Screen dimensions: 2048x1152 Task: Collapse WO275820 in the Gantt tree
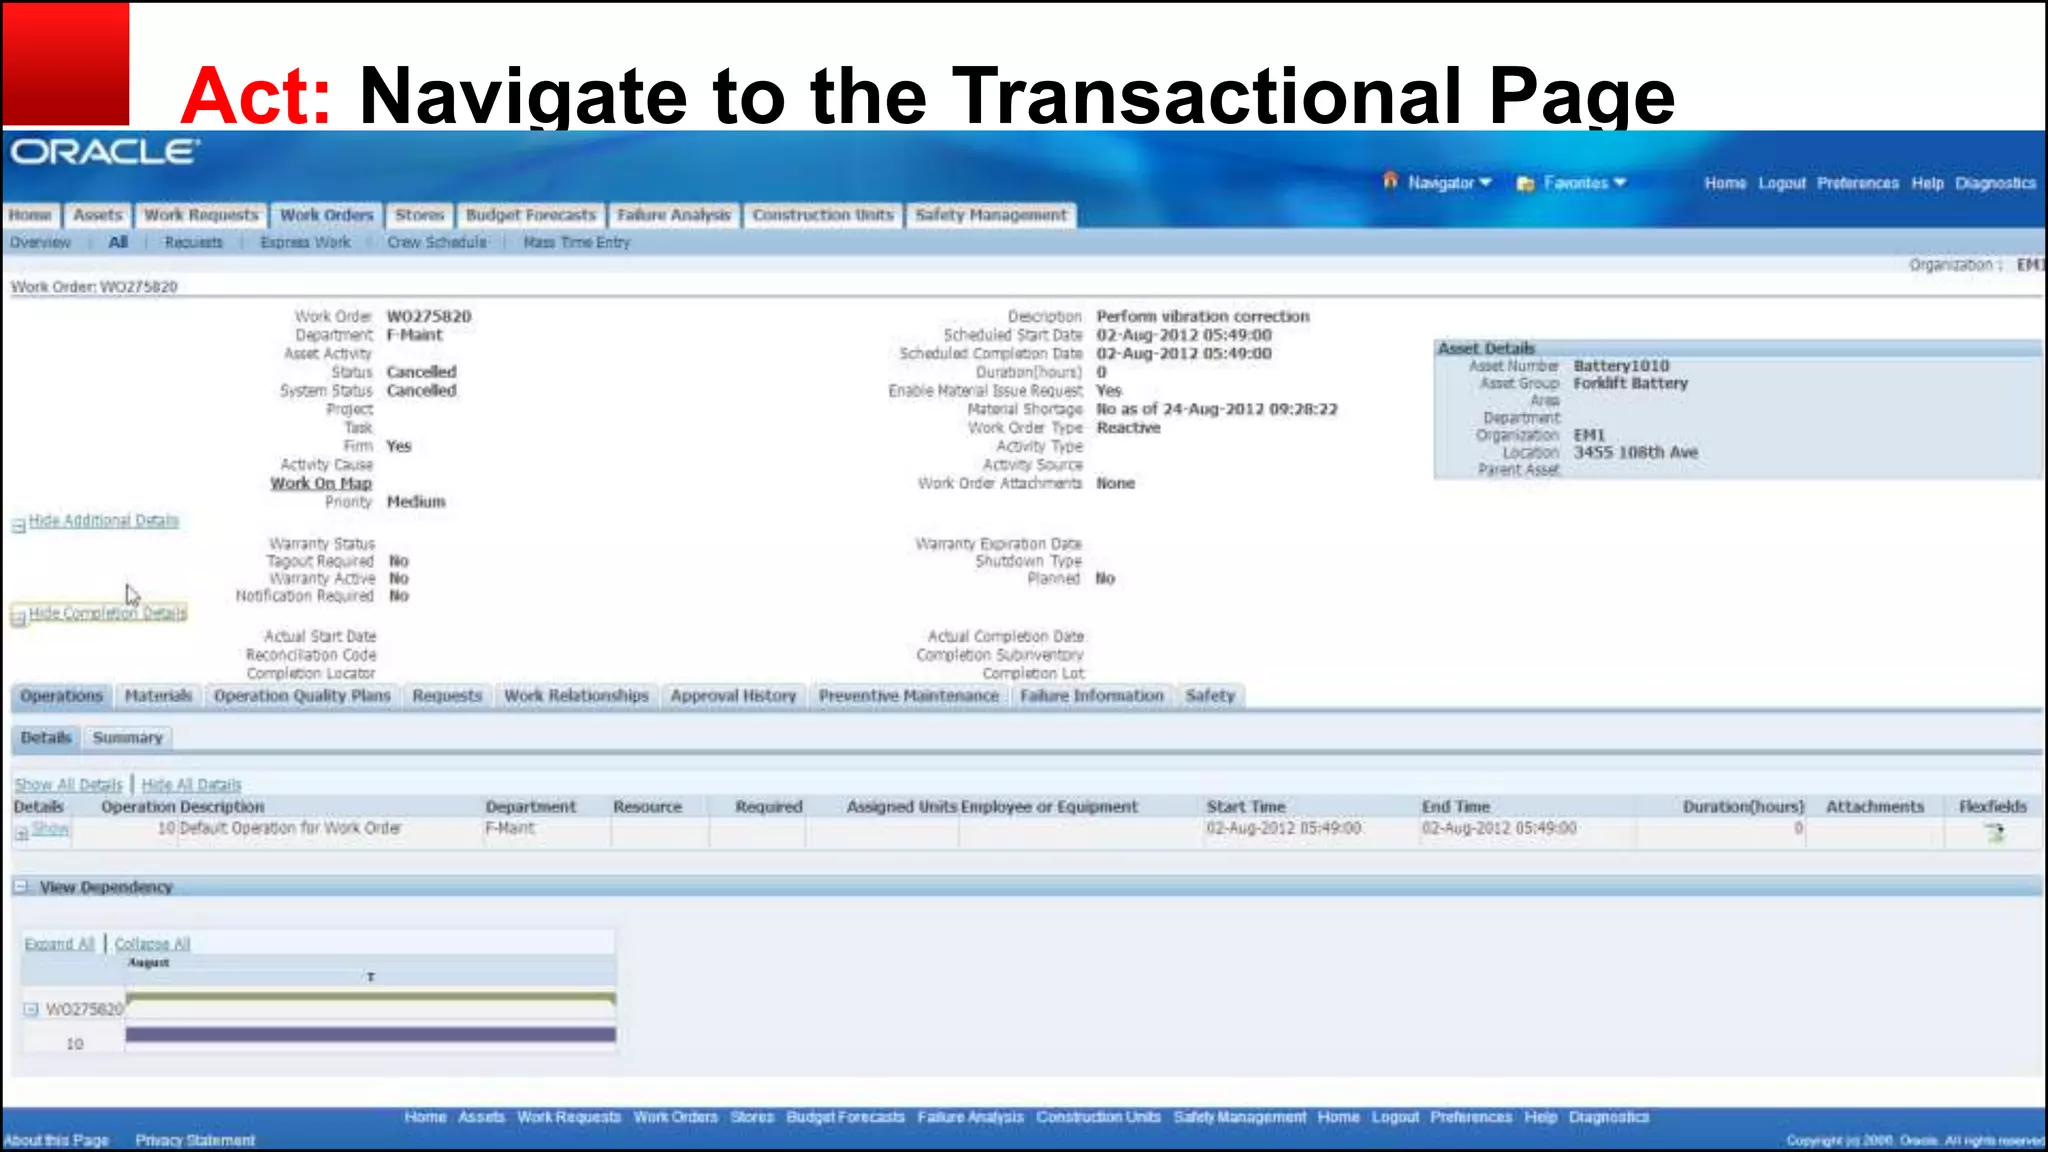[31, 1010]
